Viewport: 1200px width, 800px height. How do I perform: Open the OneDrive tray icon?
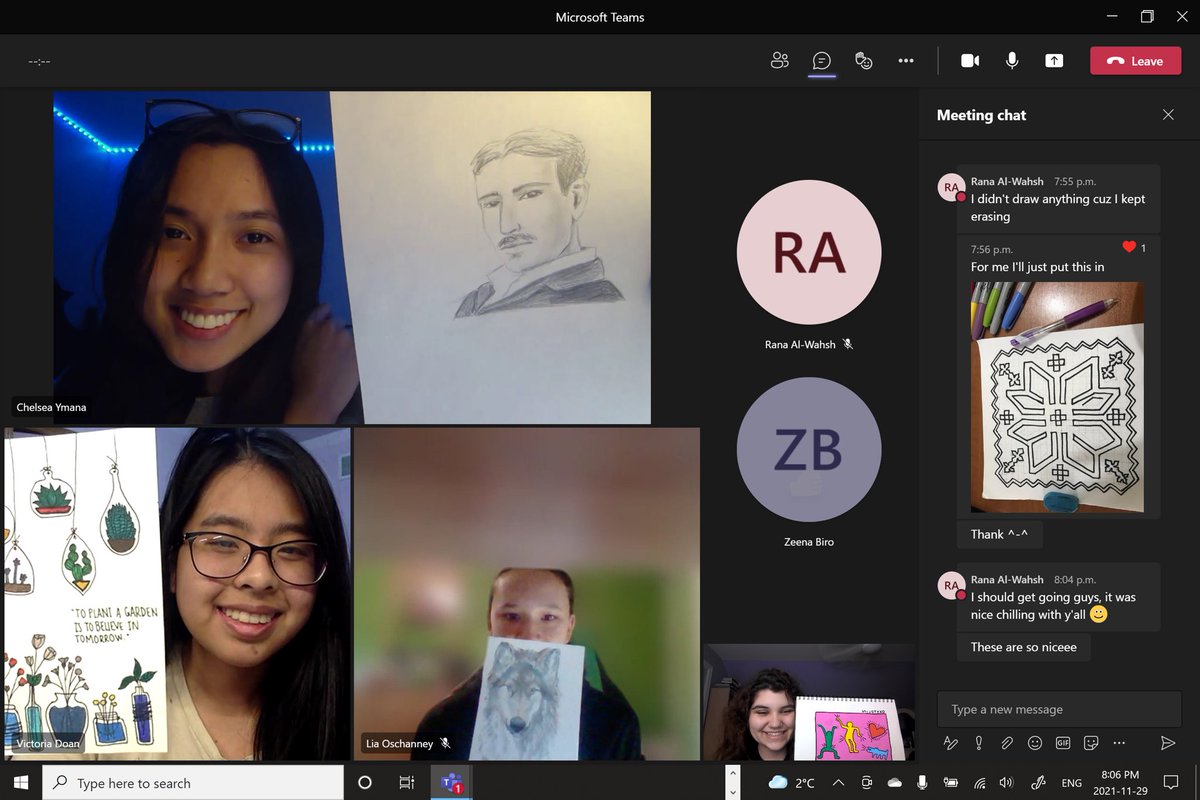[895, 783]
